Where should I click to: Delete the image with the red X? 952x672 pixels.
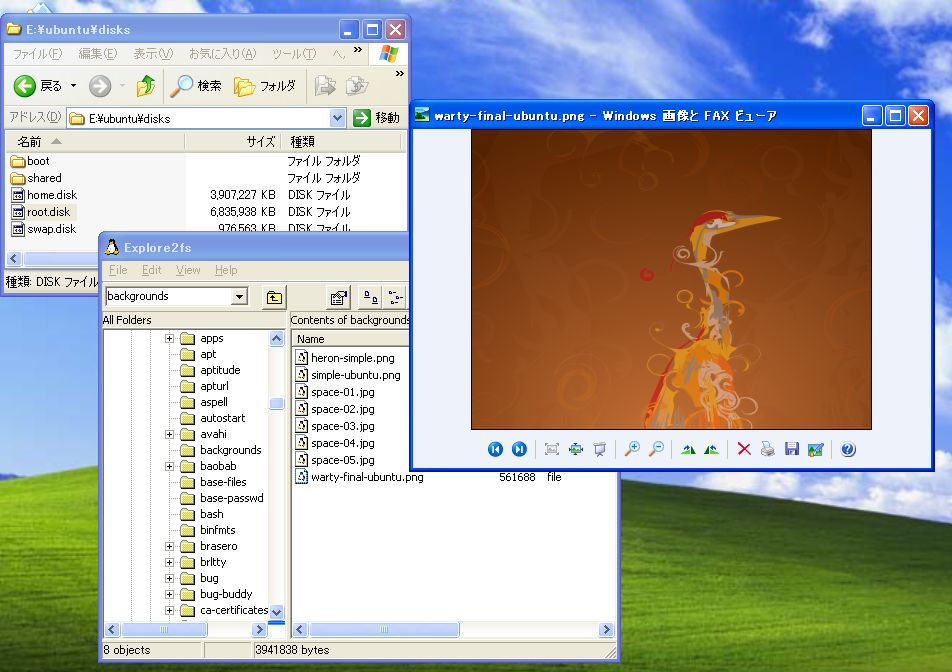[x=744, y=449]
